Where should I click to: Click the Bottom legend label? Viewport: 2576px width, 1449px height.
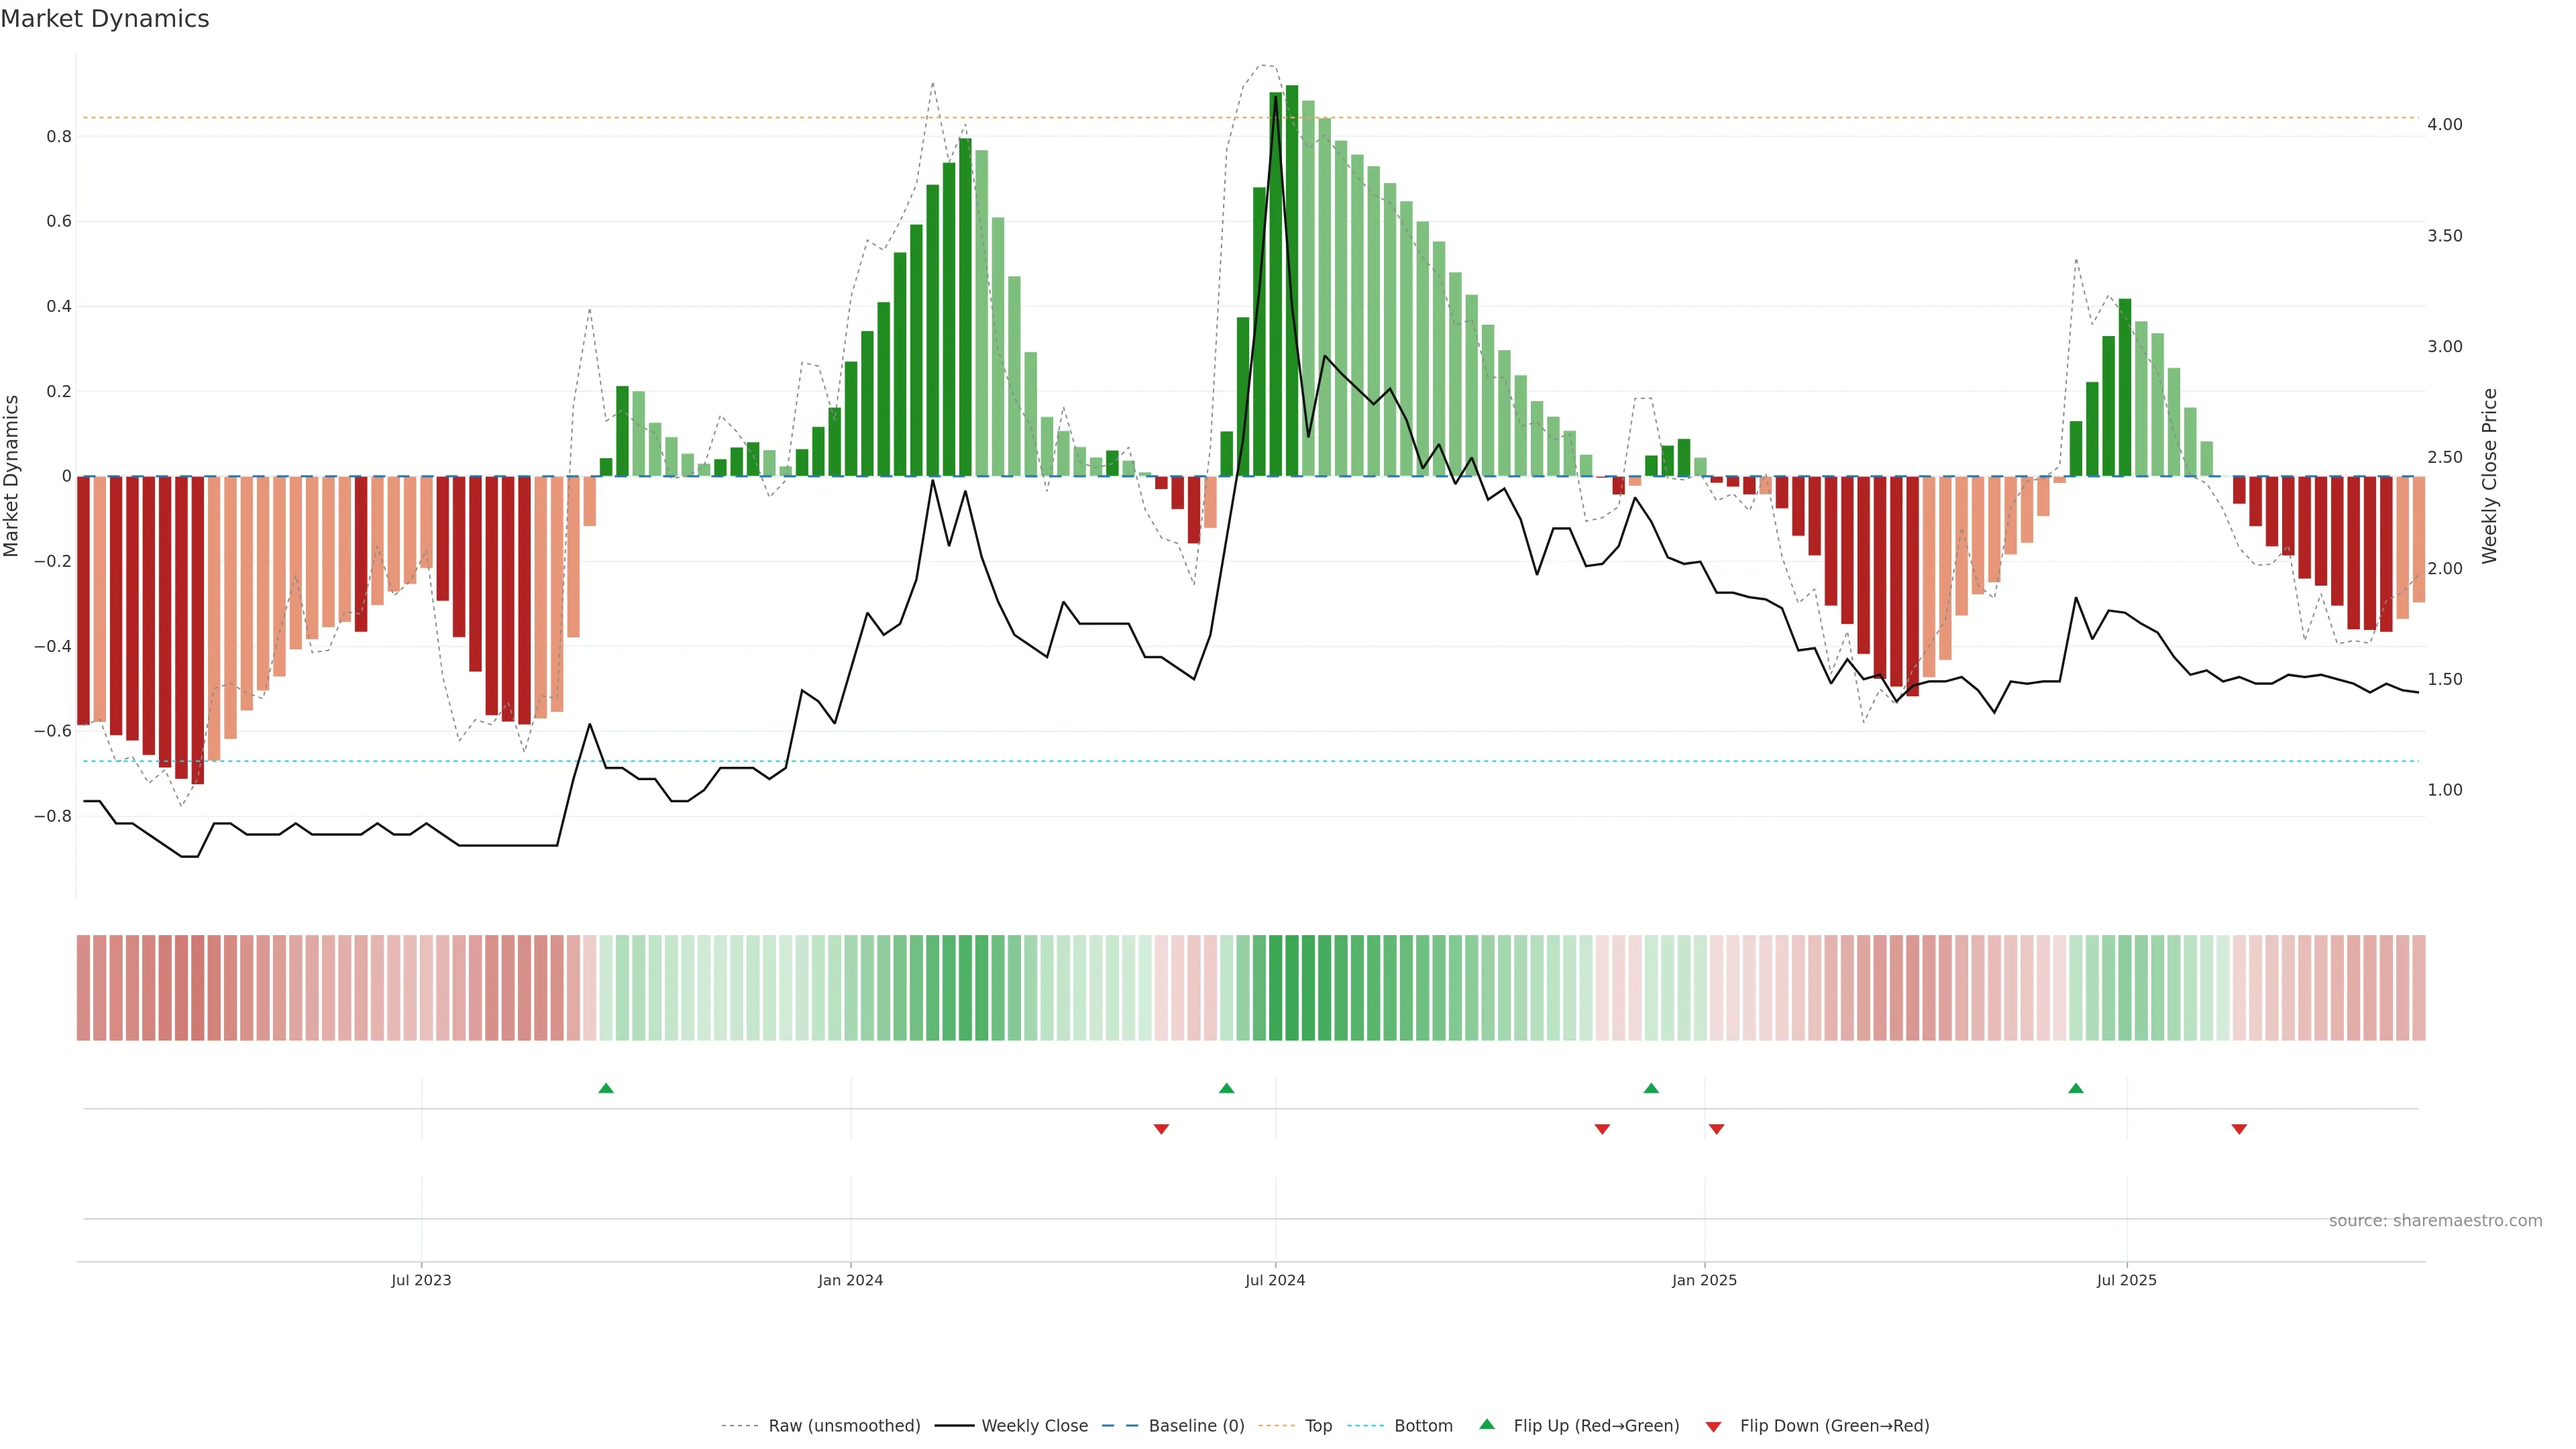[1423, 1425]
